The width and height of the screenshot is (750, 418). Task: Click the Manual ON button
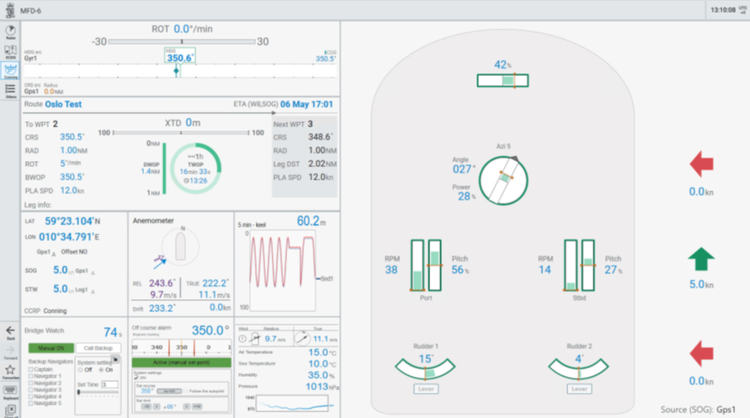point(51,348)
